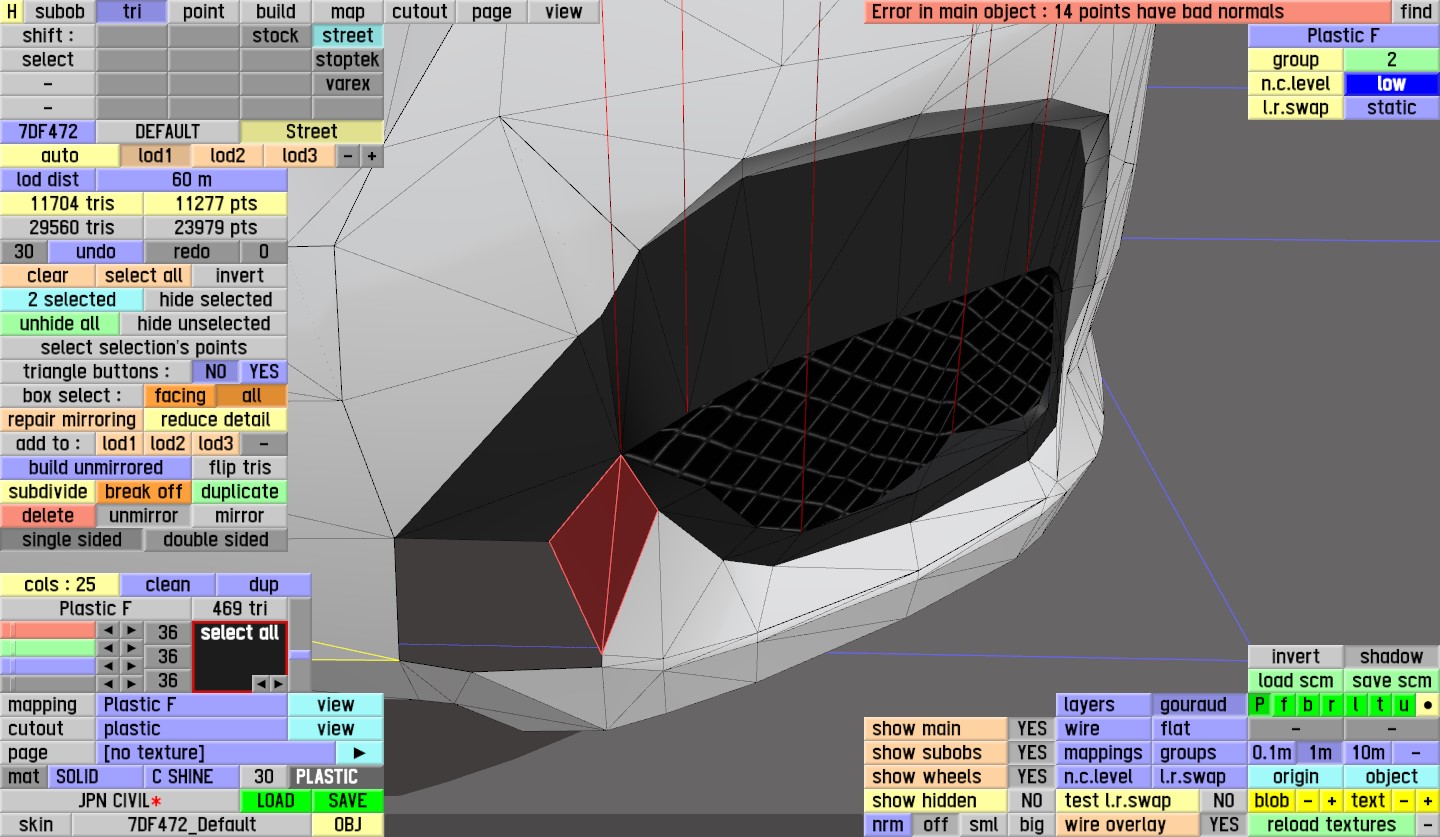
Task: Set box select mode to facing
Action: click(x=180, y=396)
